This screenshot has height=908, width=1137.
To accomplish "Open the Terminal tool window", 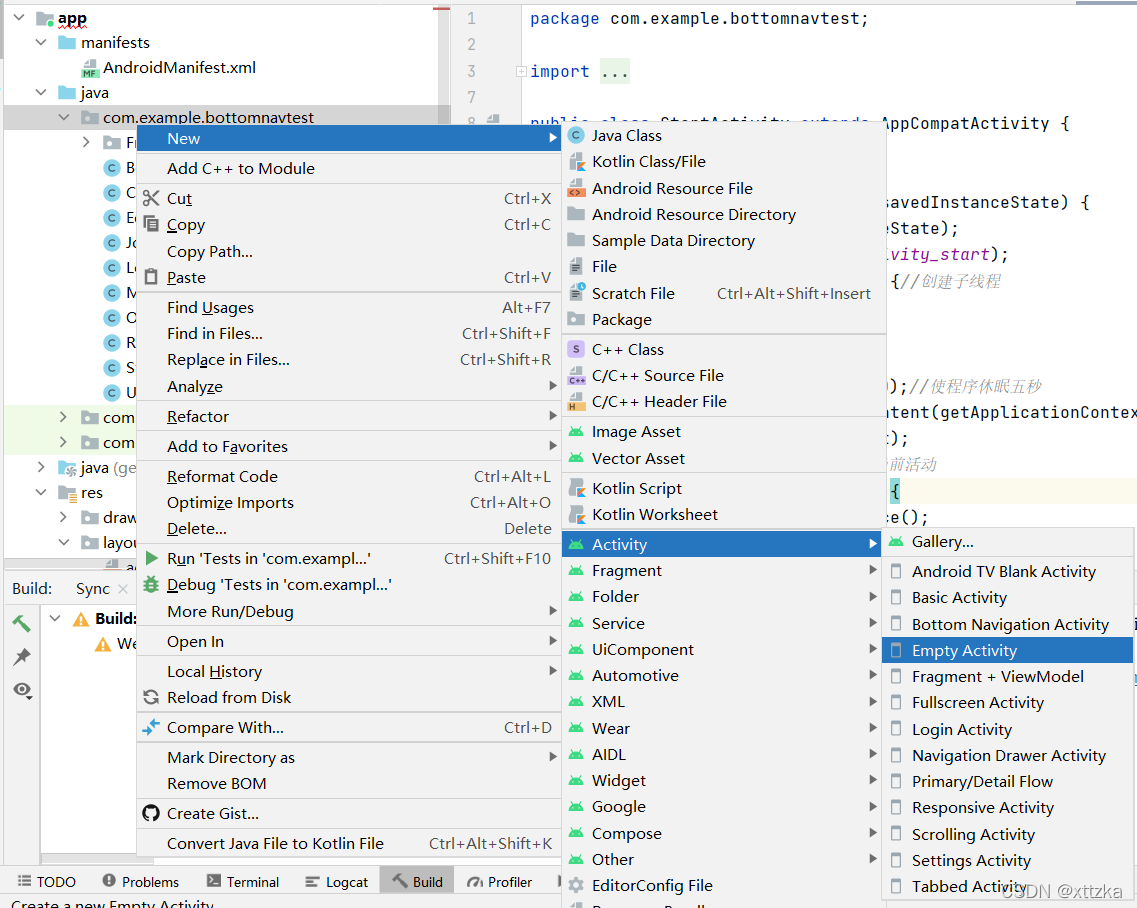I will tap(243, 882).
